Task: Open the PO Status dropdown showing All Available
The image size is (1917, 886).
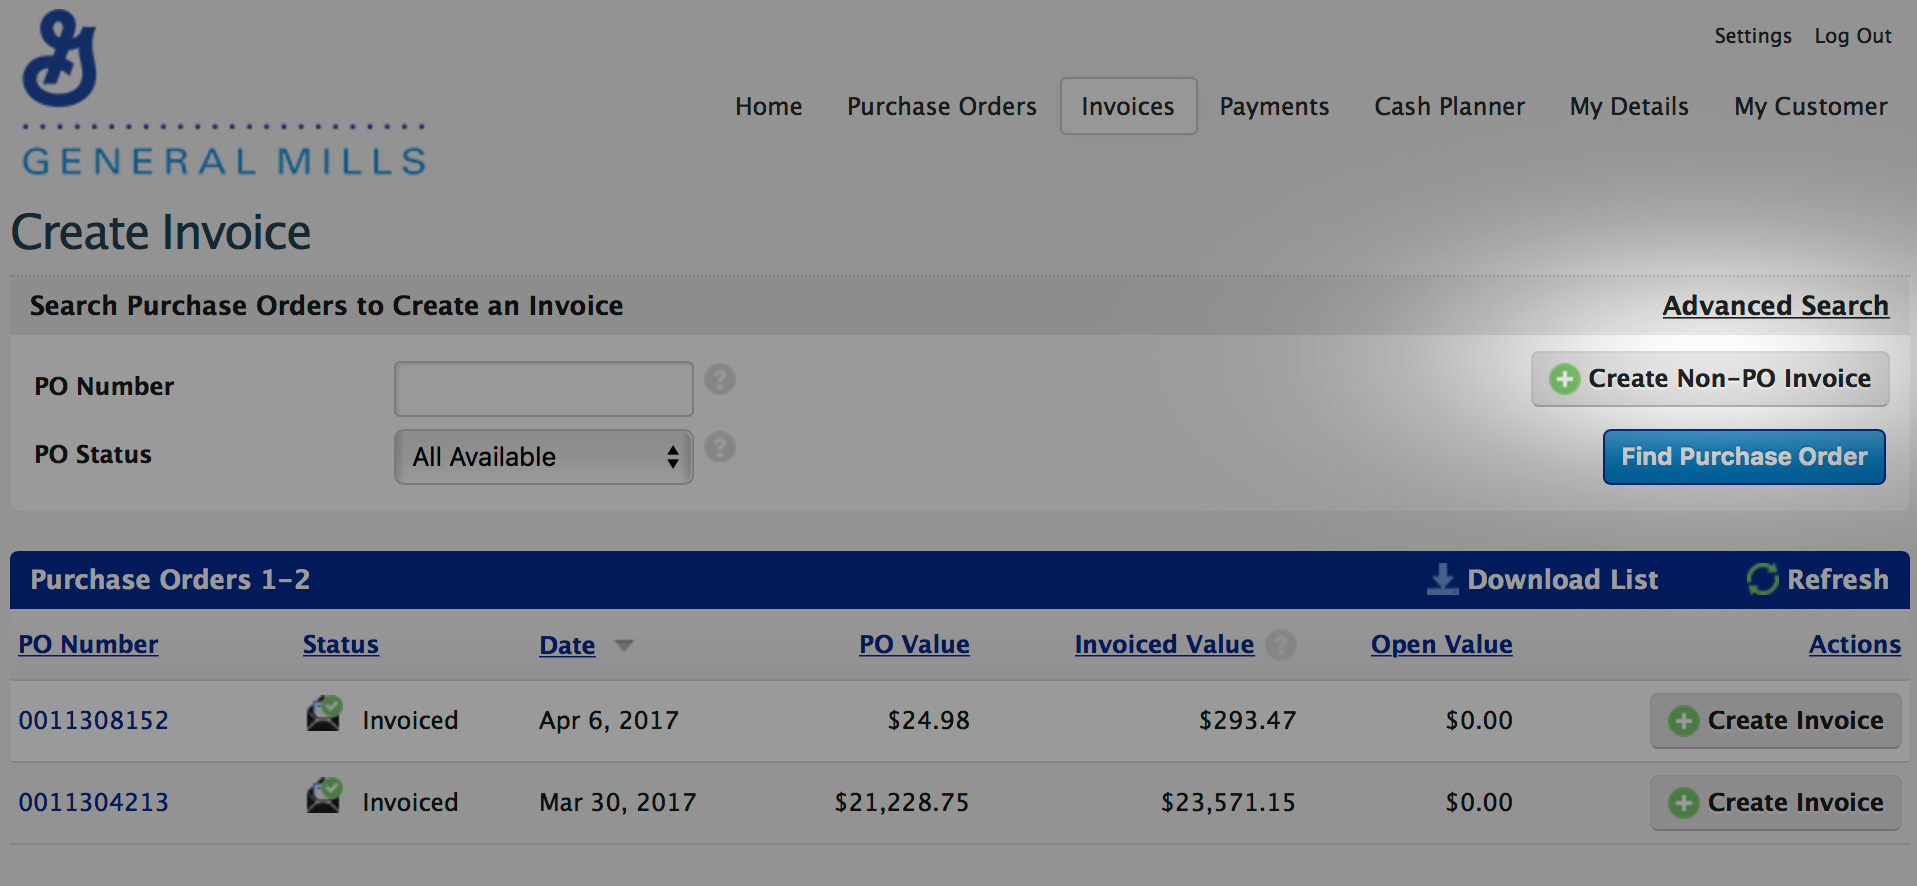Action: click(544, 457)
